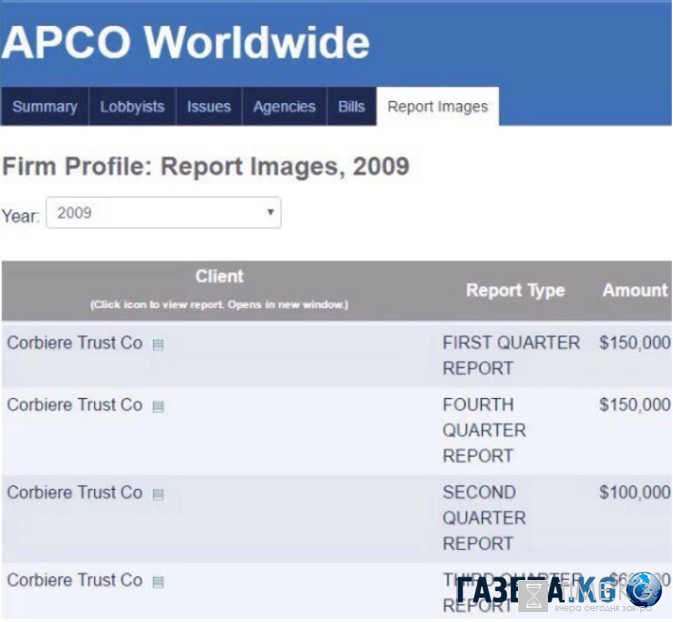
Task: Click the Amount column header
Action: point(635,291)
